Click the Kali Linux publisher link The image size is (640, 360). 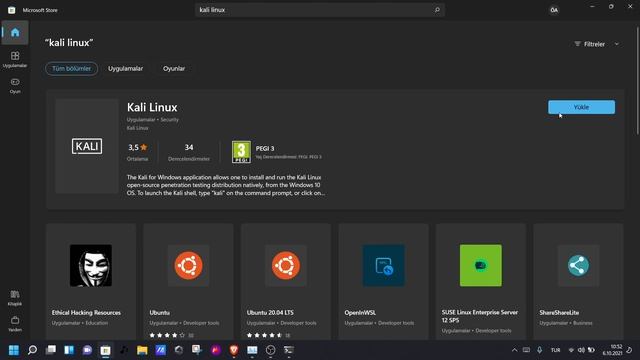pyautogui.click(x=138, y=128)
